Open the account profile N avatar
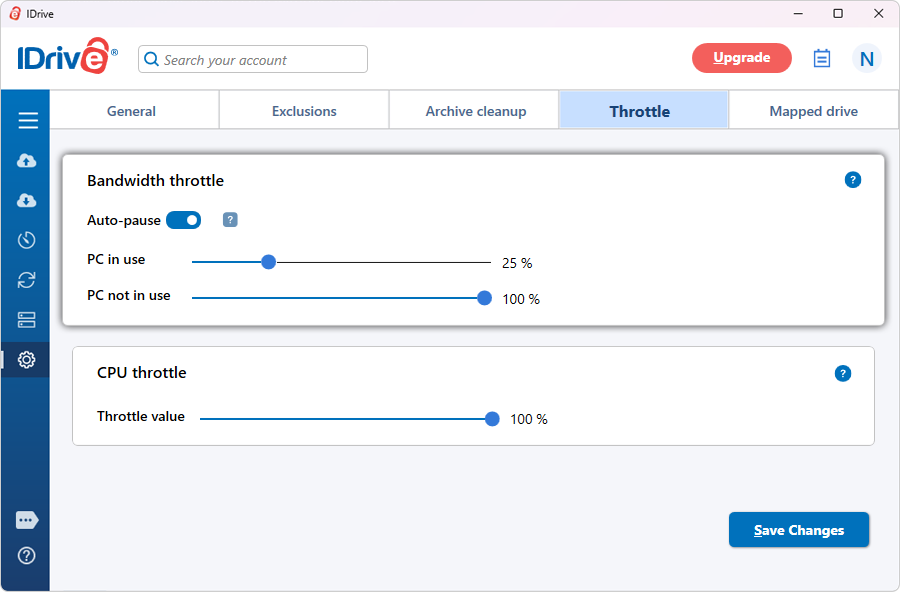This screenshot has width=900, height=592. (x=866, y=59)
